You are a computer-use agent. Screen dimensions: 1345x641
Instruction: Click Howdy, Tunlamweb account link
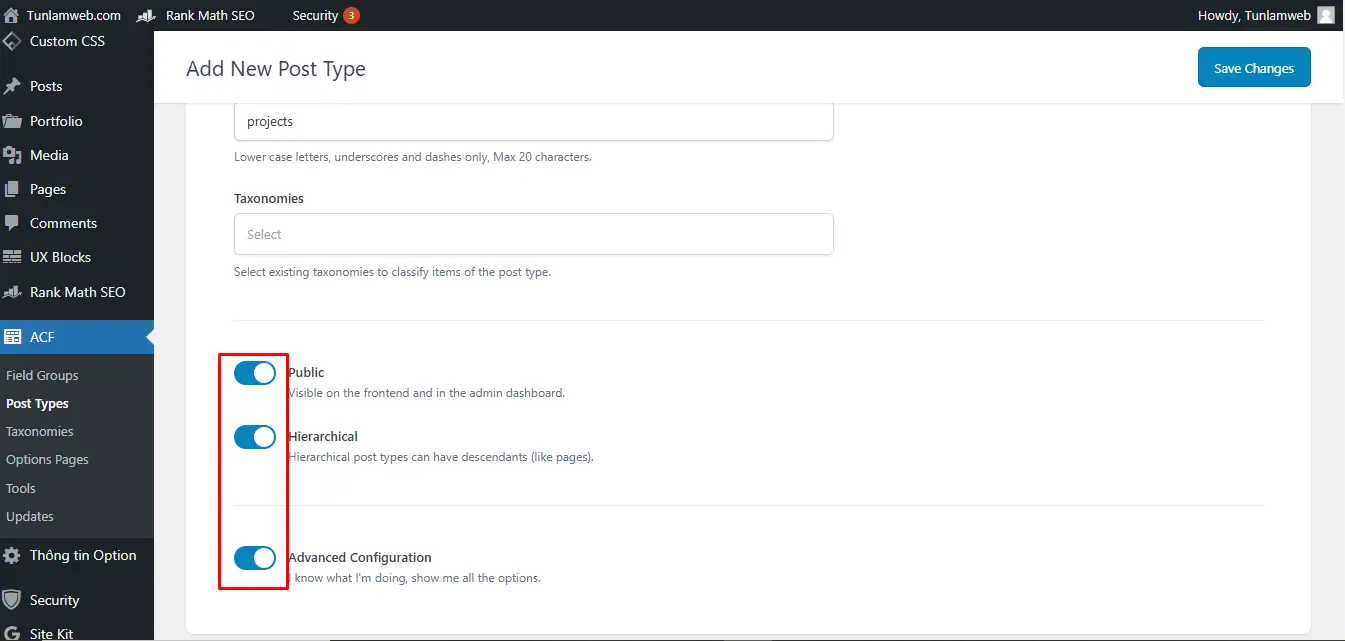(1254, 15)
